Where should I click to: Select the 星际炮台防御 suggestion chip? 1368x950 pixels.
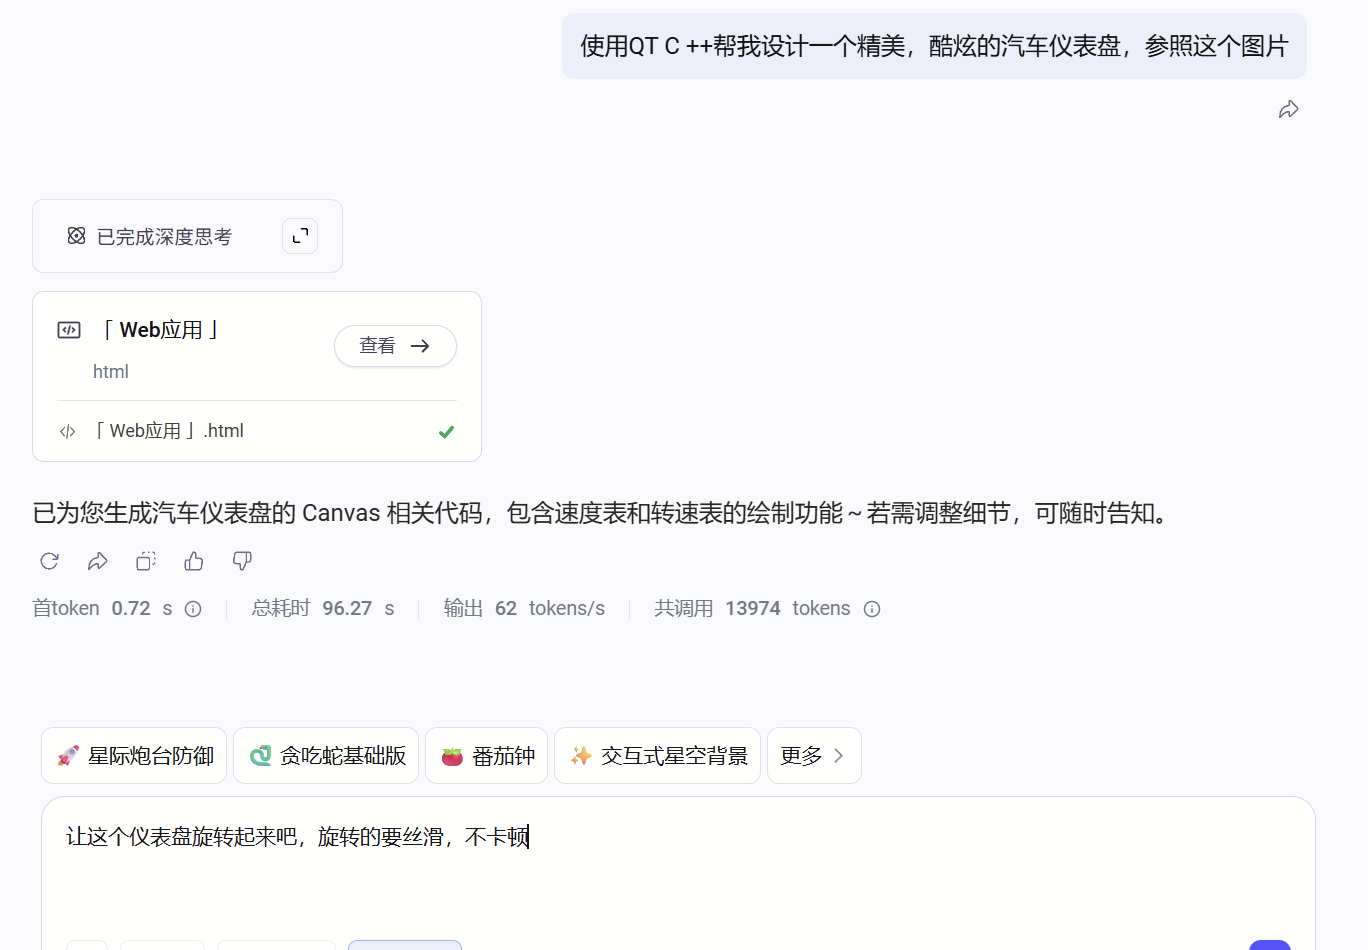pyautogui.click(x=134, y=756)
